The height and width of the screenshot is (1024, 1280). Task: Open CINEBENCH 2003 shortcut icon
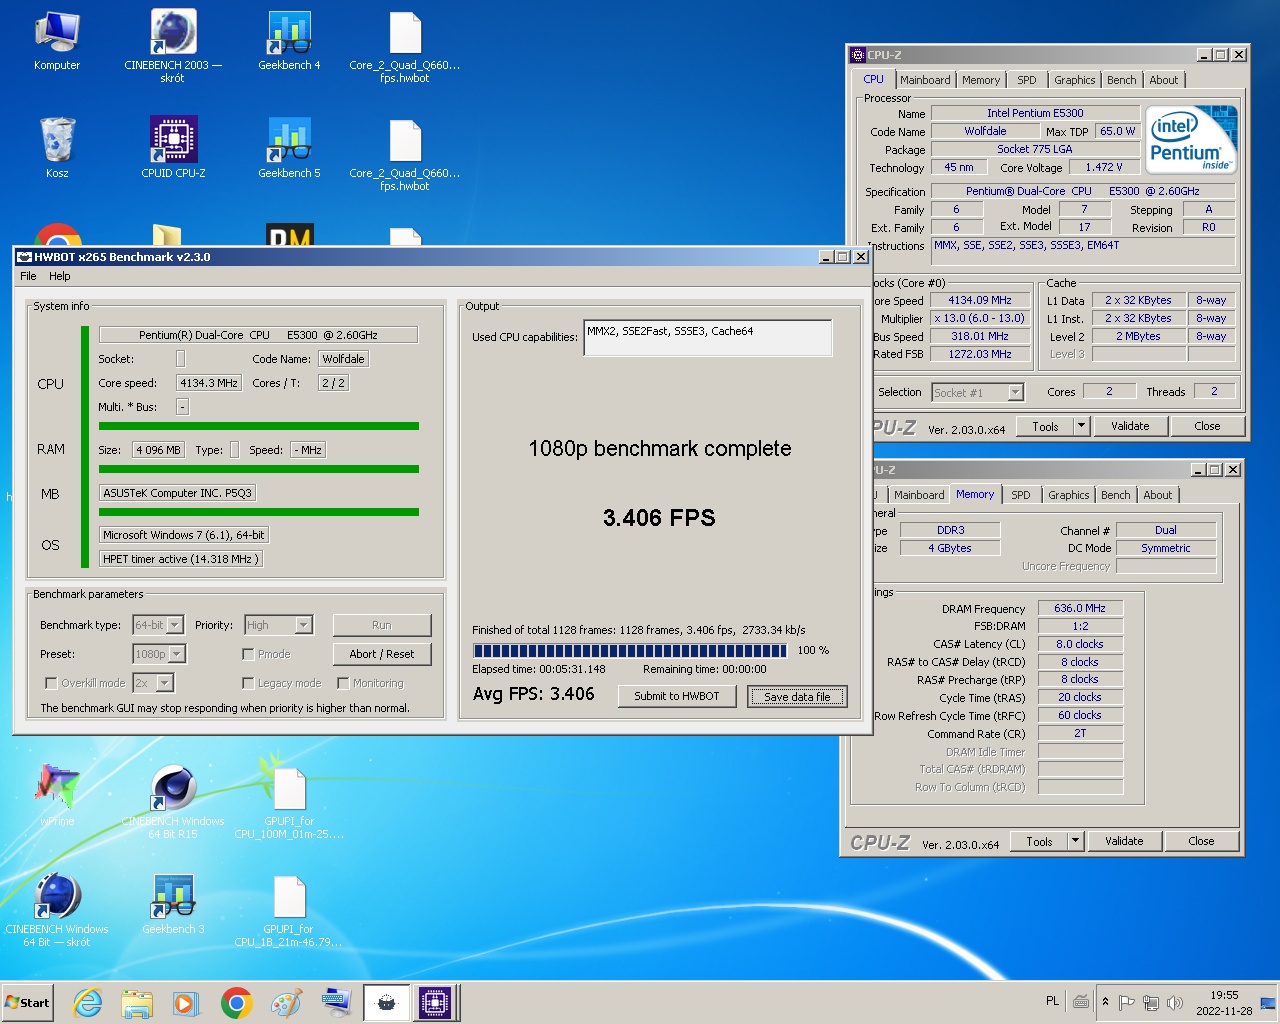(173, 46)
